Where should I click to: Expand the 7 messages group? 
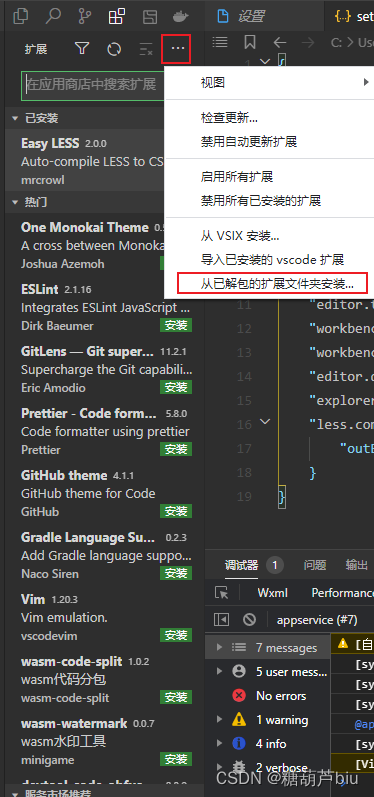220,647
